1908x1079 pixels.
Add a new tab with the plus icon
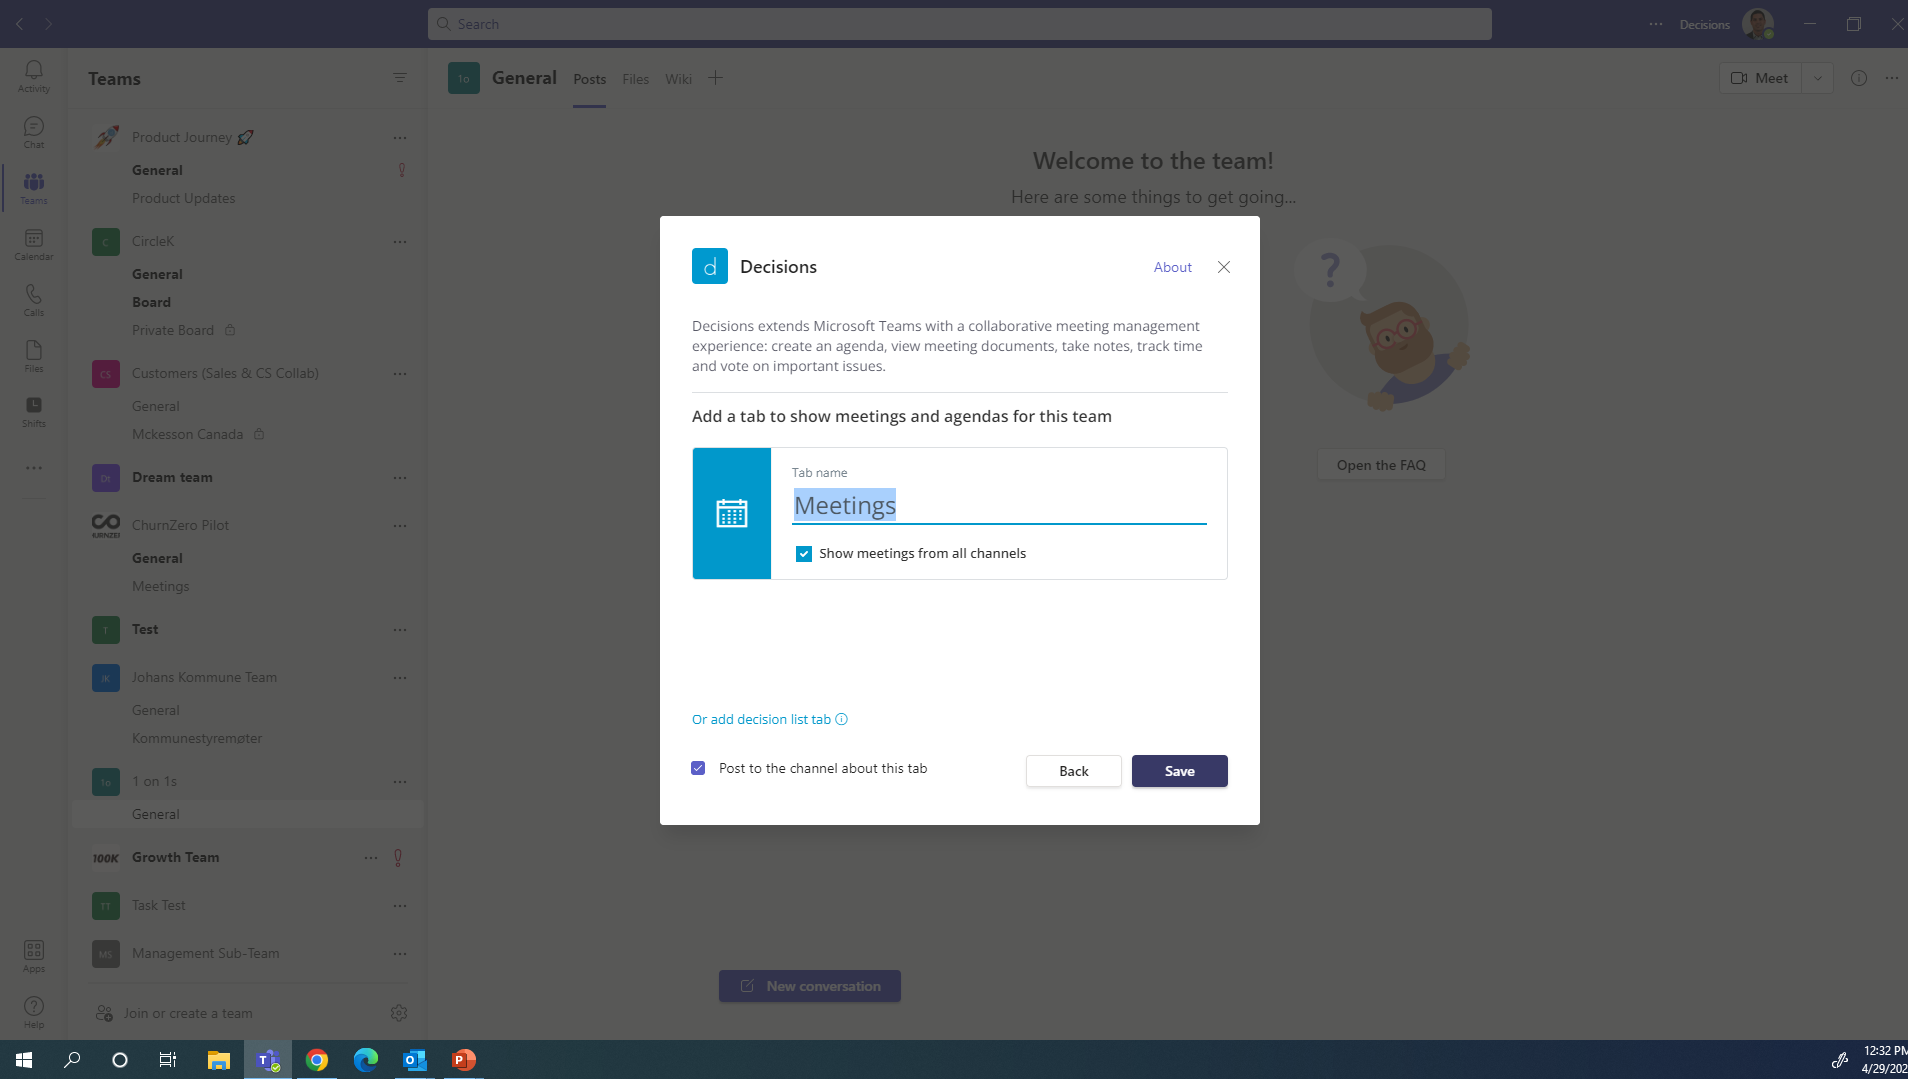715,77
